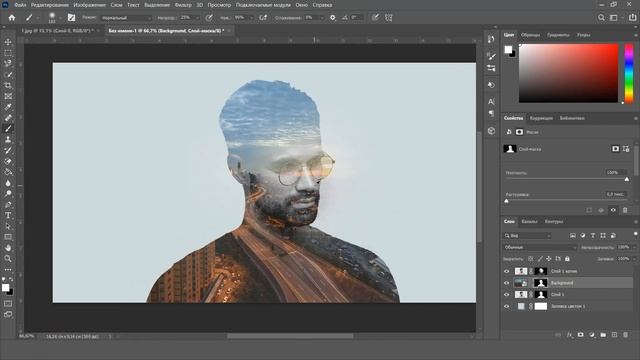Create a new layer icon
Viewport: 640px width, 360px height.
[x=614, y=335]
